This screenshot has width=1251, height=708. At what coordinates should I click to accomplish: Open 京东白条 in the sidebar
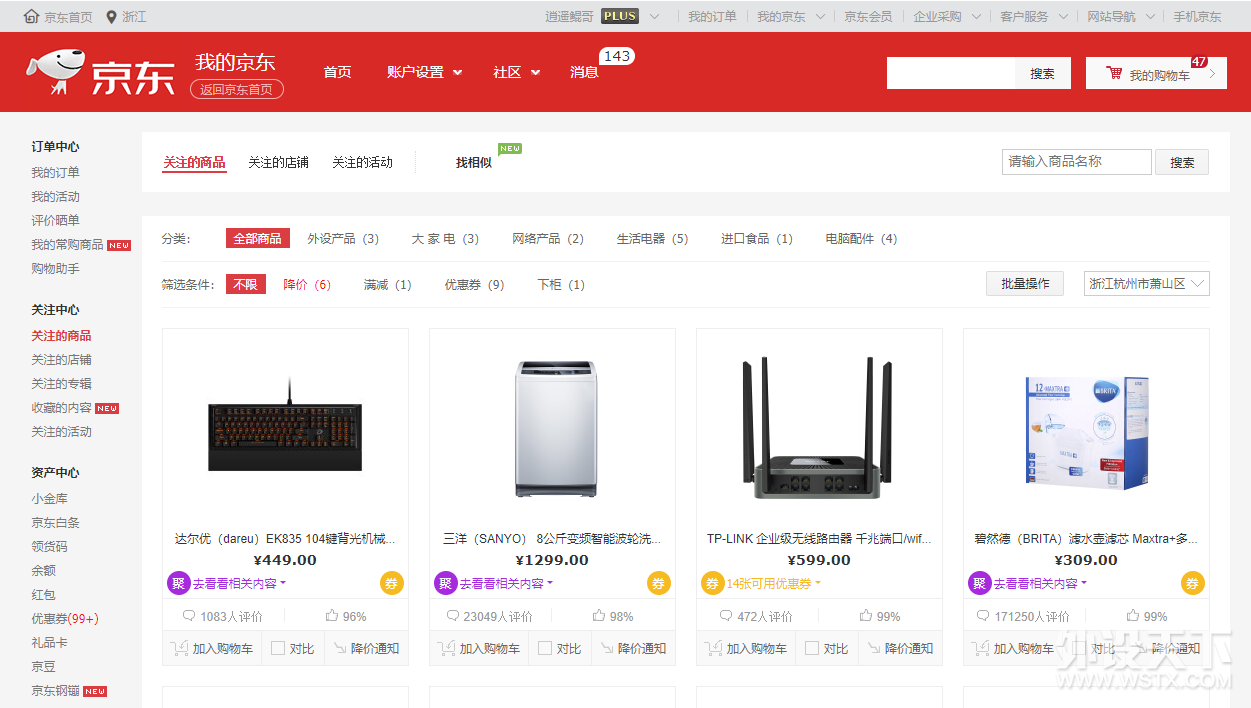click(55, 523)
